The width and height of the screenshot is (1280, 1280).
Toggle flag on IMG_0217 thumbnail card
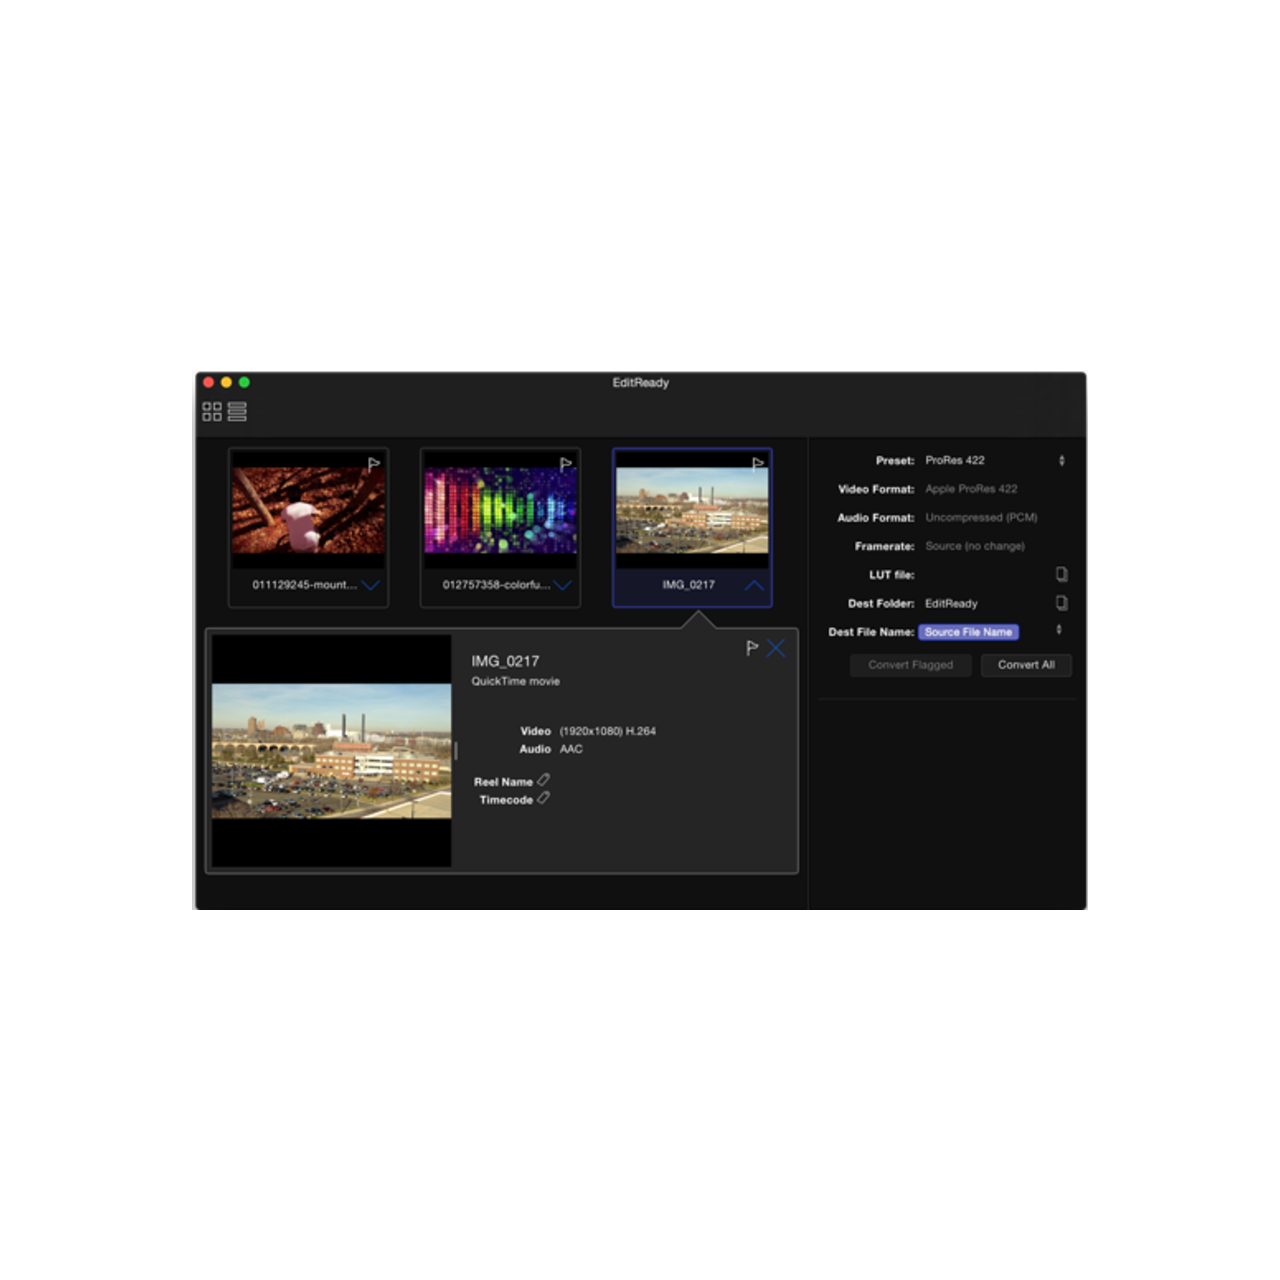[757, 464]
